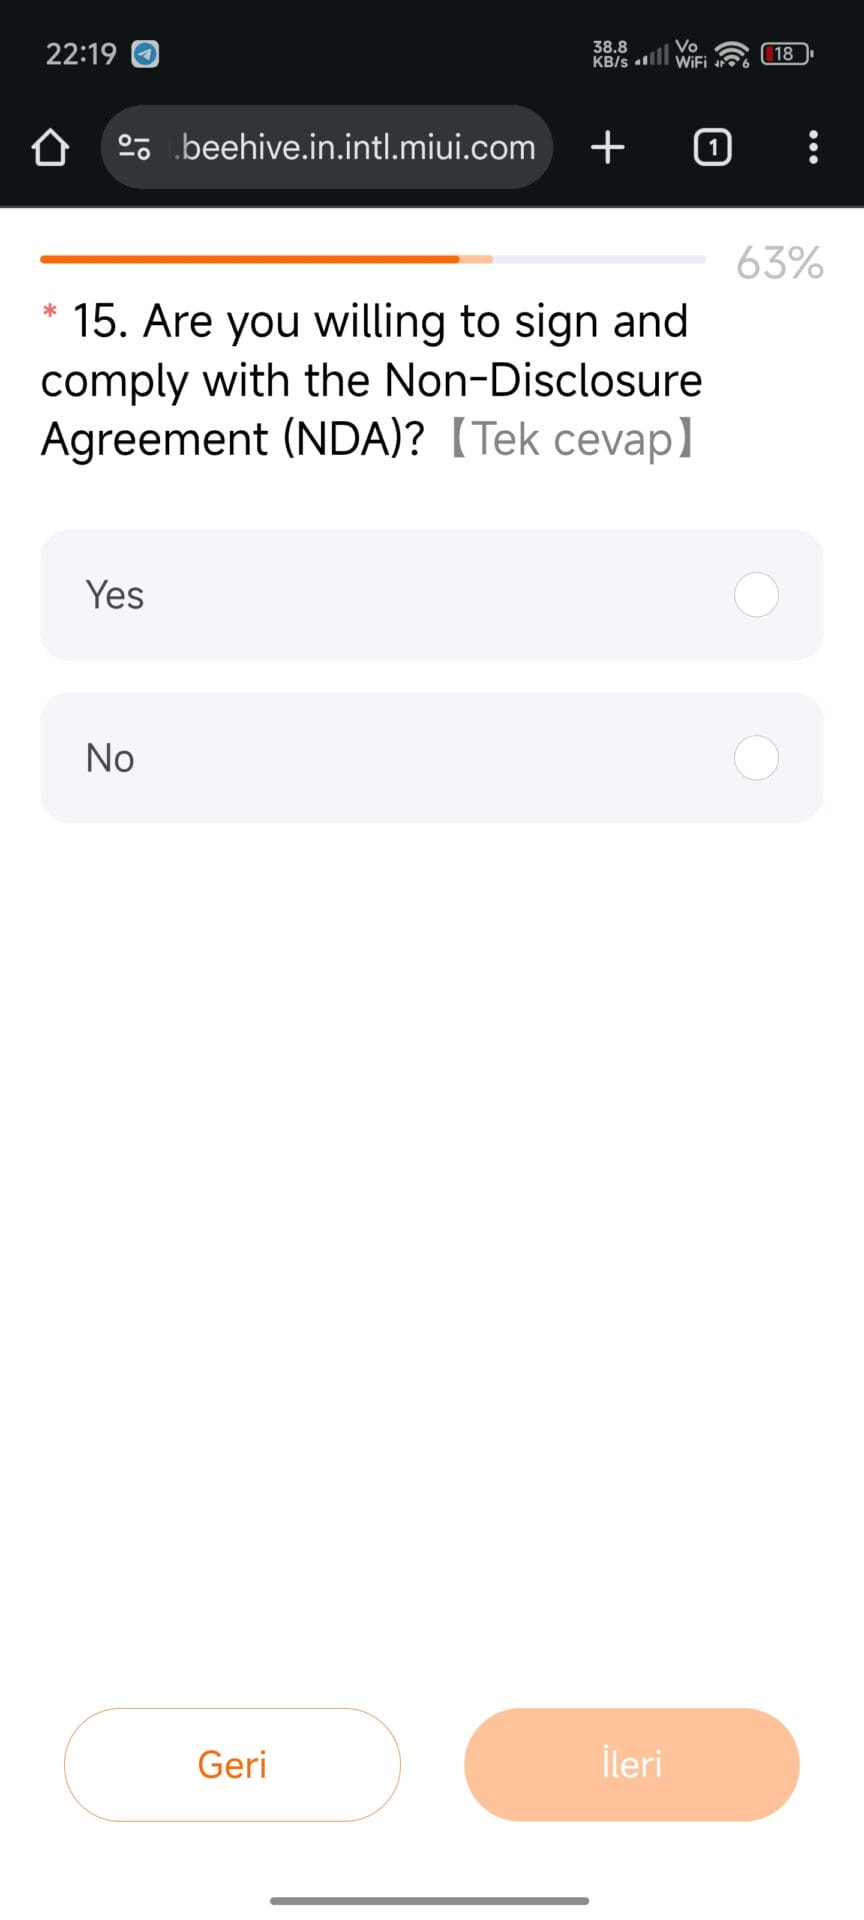Tap the 63% progress label

tap(779, 263)
